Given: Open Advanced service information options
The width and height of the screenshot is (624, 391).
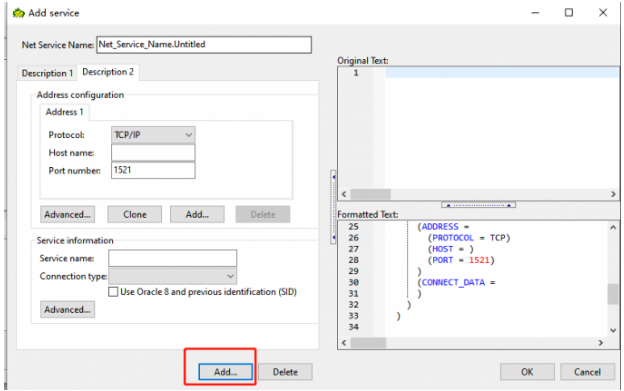Looking at the screenshot, I should pos(67,309).
